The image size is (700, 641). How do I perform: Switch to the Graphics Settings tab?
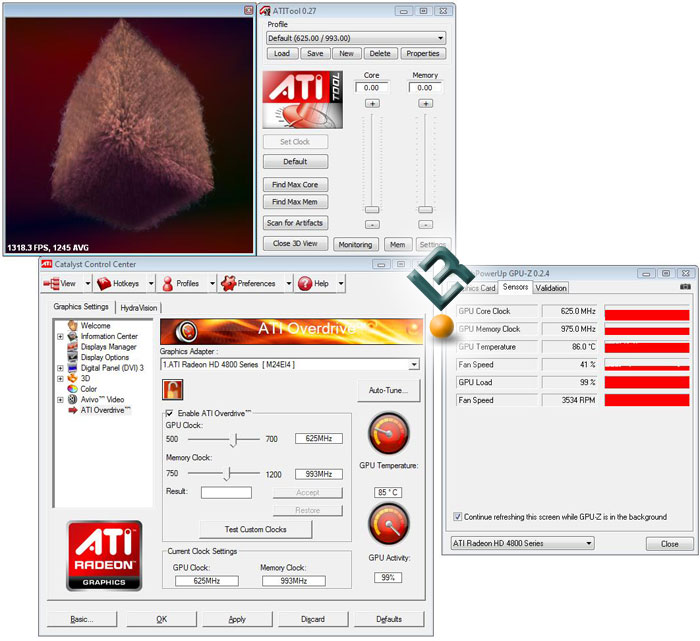point(81,307)
